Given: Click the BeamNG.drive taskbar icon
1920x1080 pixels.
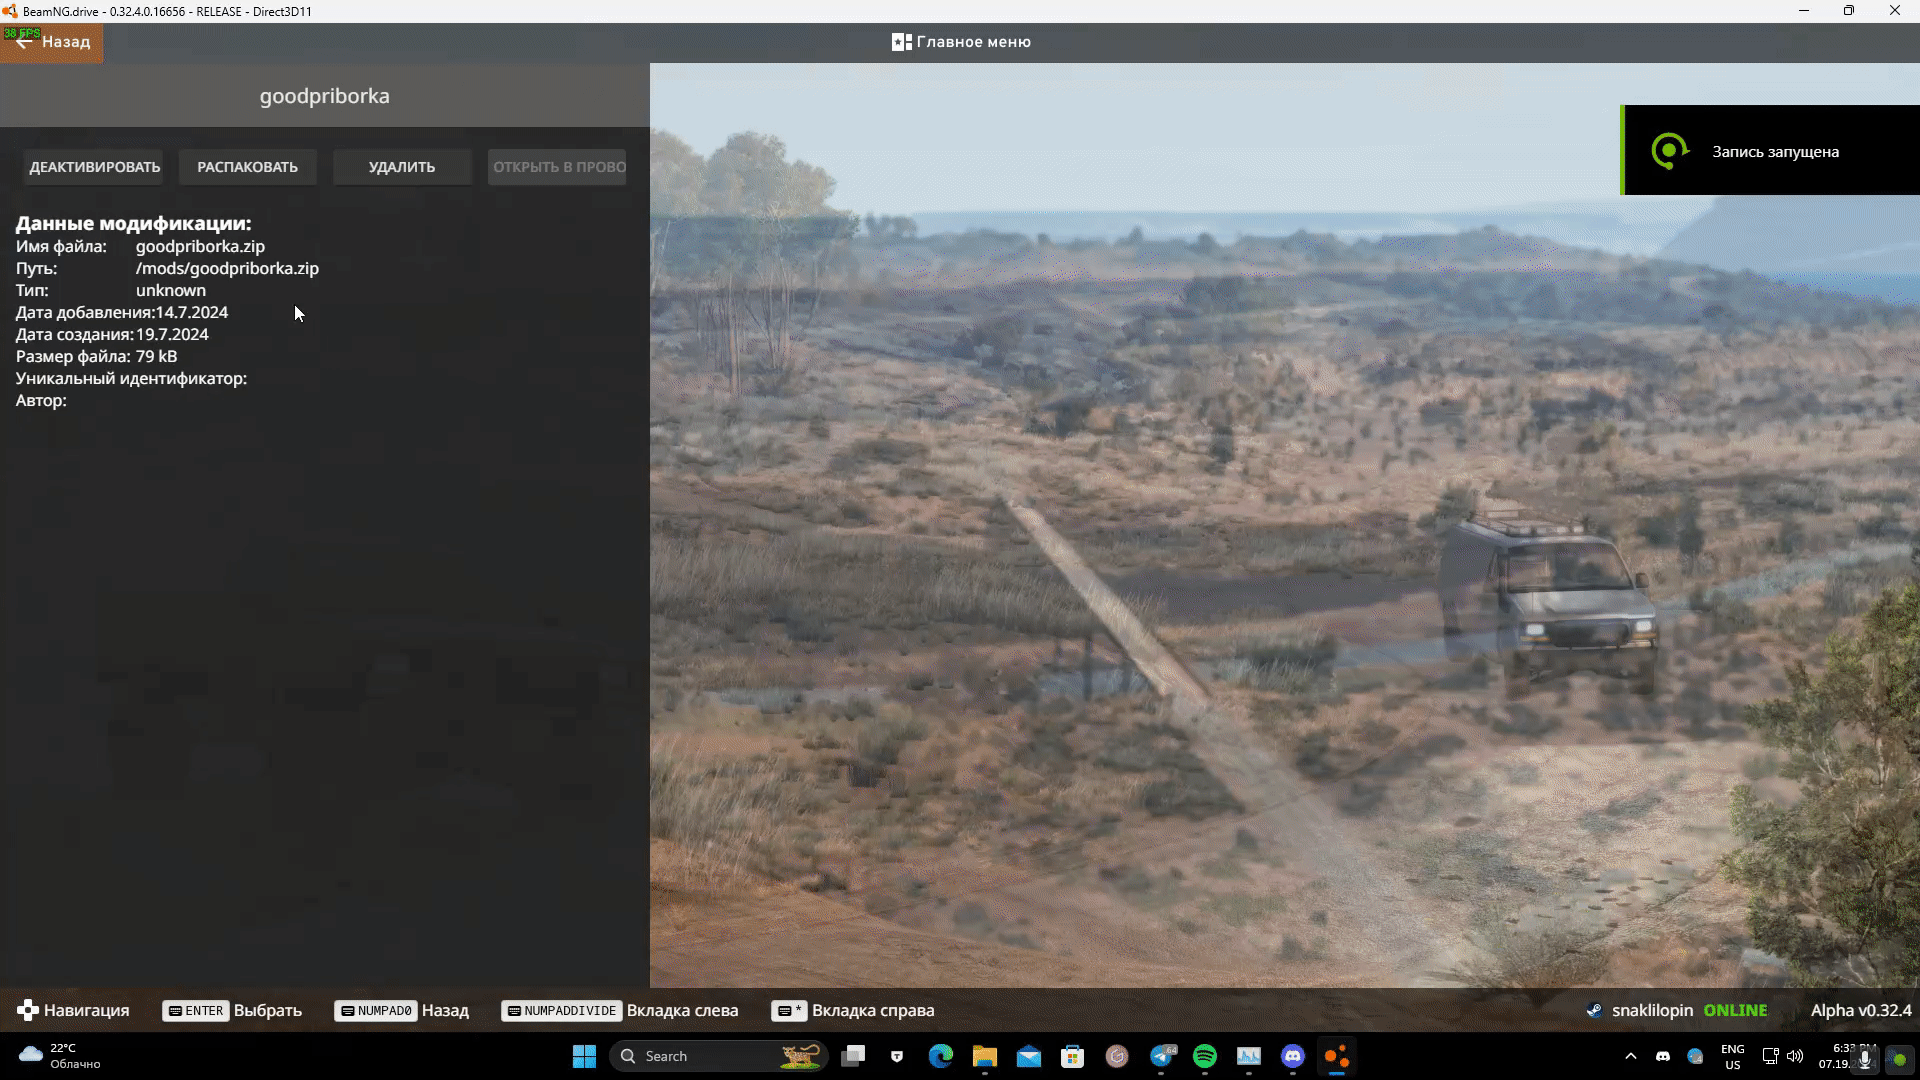Looking at the screenshot, I should pyautogui.click(x=1337, y=1056).
